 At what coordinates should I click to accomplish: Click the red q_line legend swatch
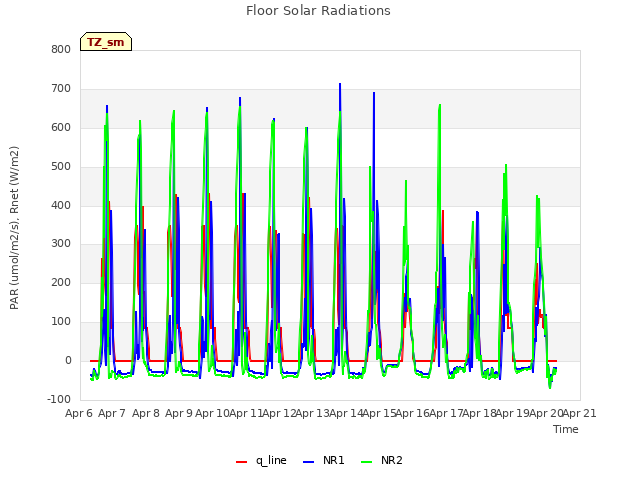click(x=242, y=462)
